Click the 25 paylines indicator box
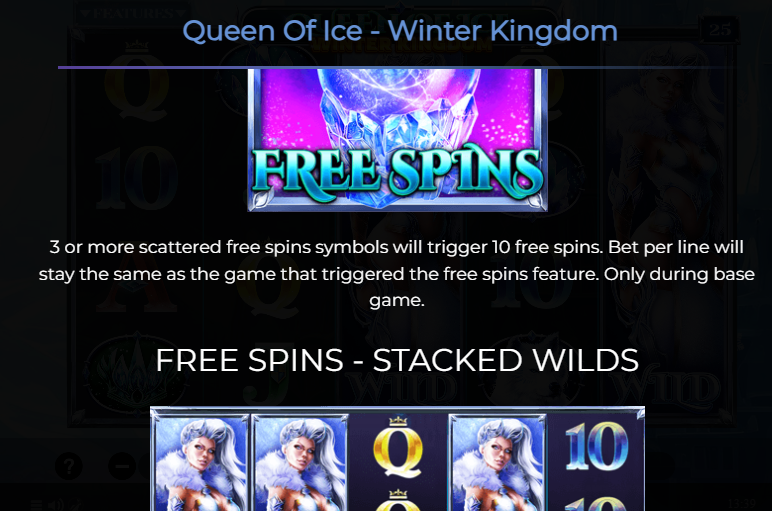This screenshot has width=772, height=511. (x=720, y=30)
